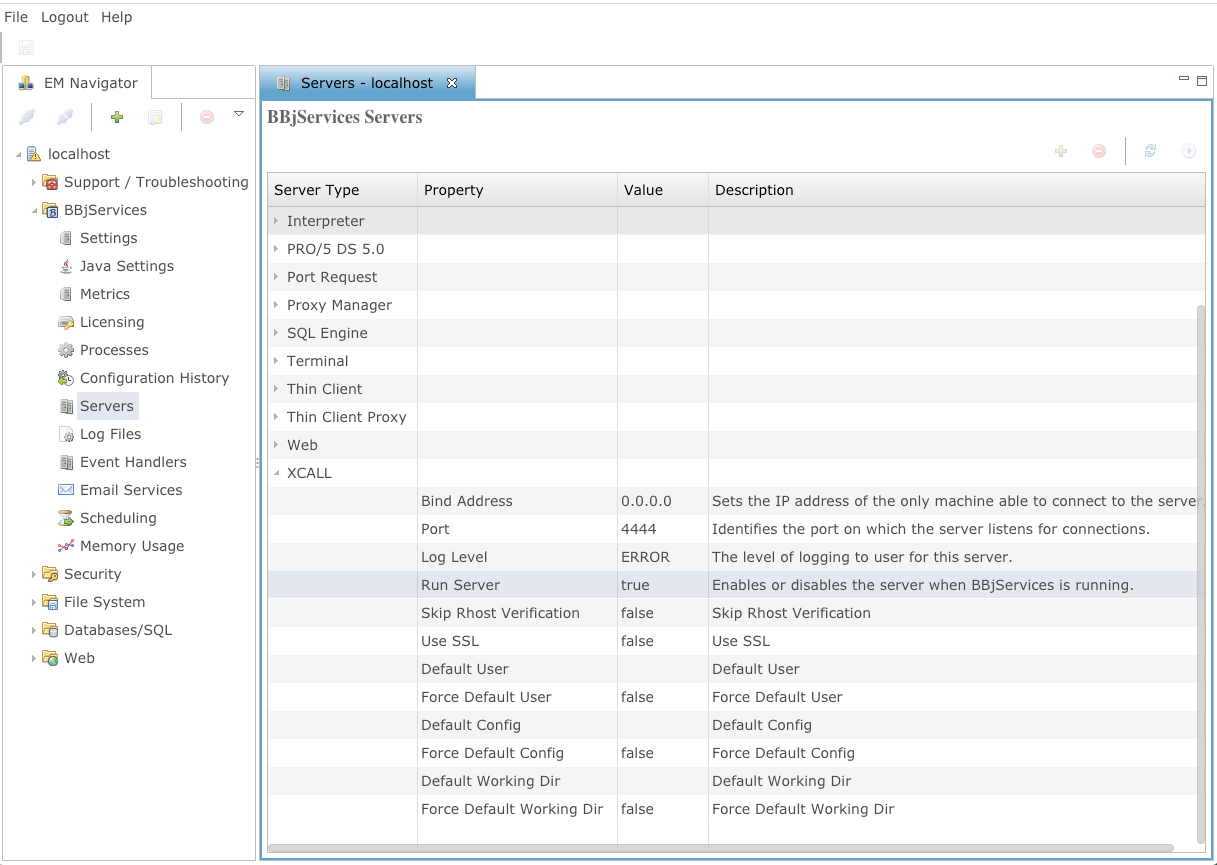This screenshot has width=1217, height=865.
Task: Click the Server Type column header
Action: coord(343,190)
